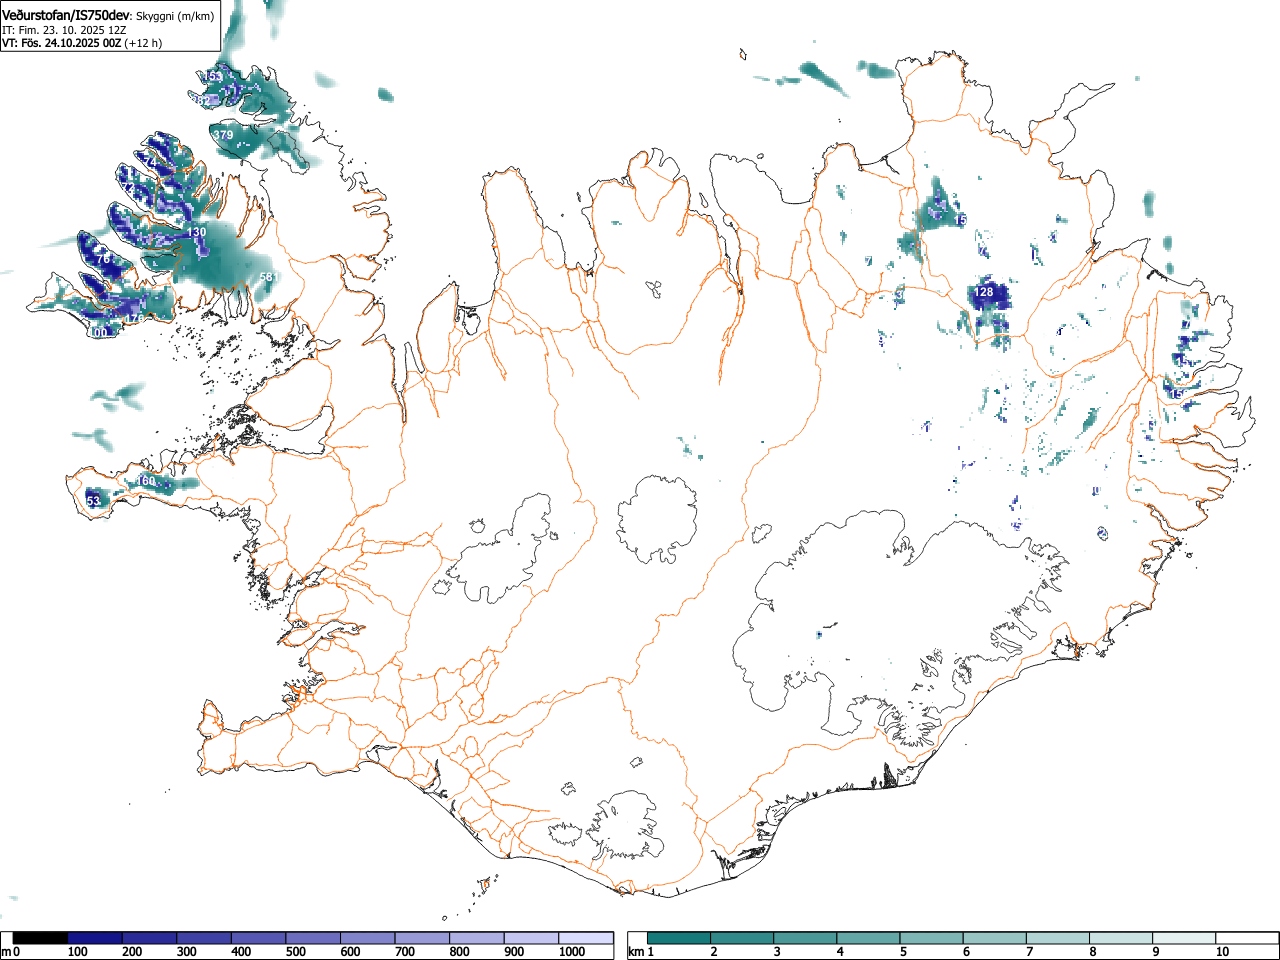
Task: Click the 7–8 km legend color segment
Action: 1057,938
